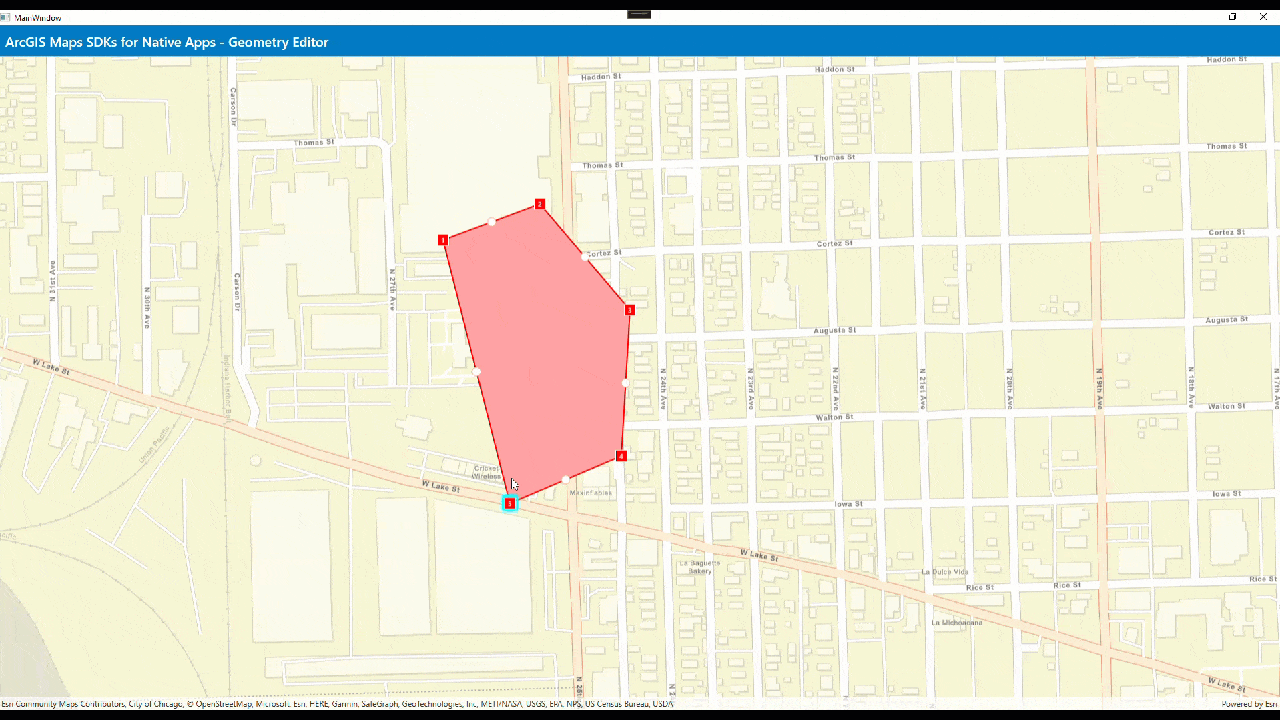
Task: Select the red polygon fill area
Action: tap(550, 350)
